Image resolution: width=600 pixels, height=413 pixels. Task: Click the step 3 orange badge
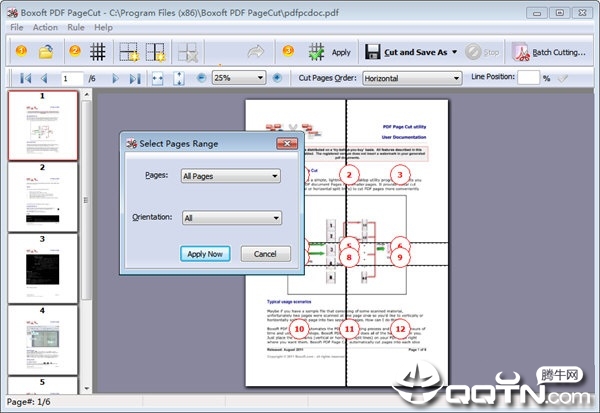(288, 51)
